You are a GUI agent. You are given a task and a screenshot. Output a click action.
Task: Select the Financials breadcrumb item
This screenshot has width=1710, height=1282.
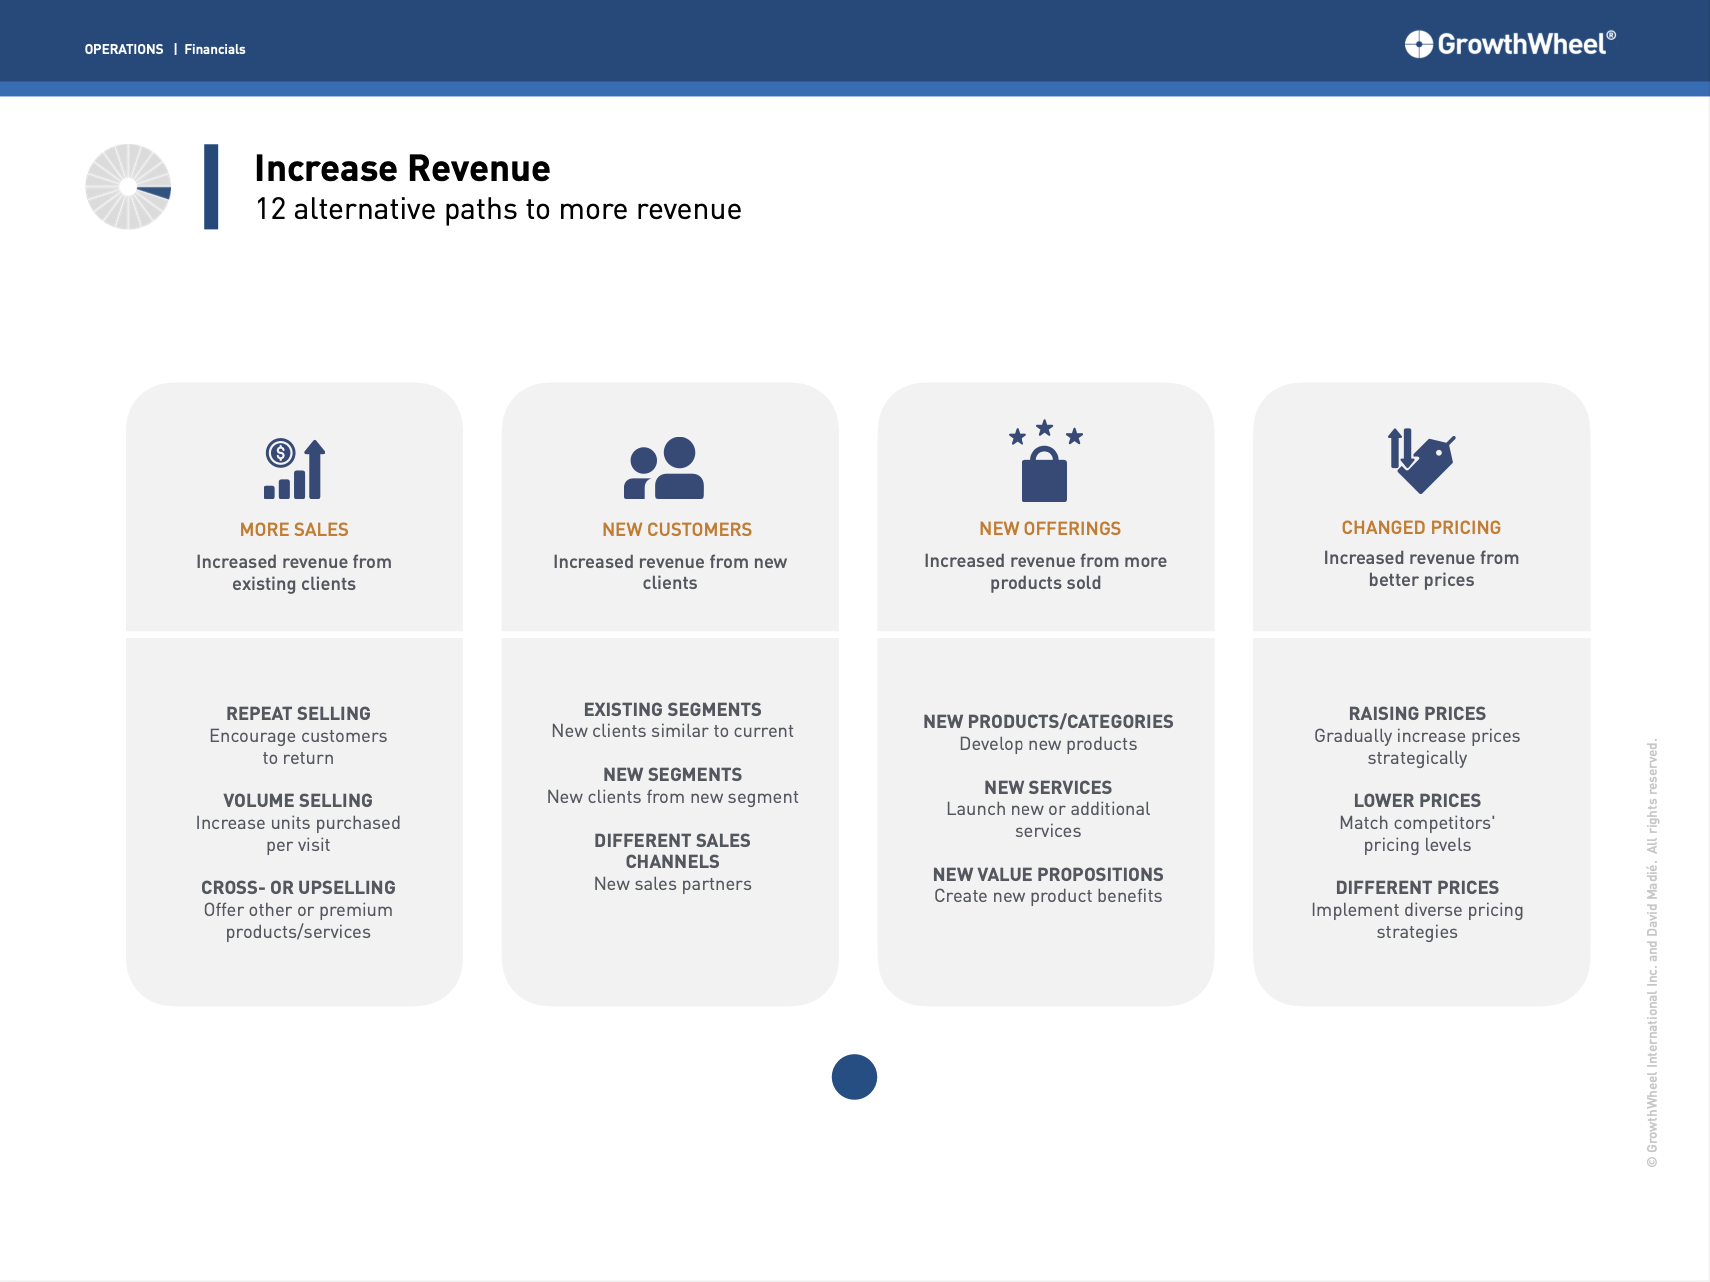tap(215, 48)
